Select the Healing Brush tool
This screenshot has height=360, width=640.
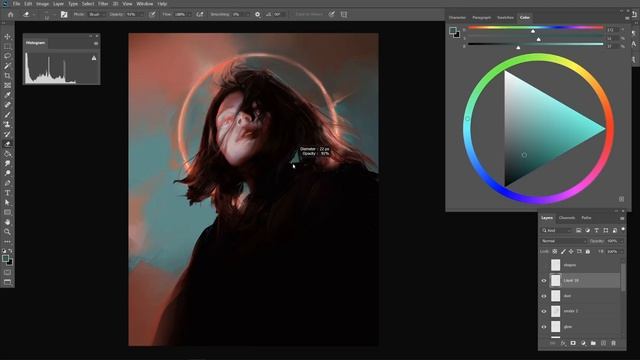[7, 105]
